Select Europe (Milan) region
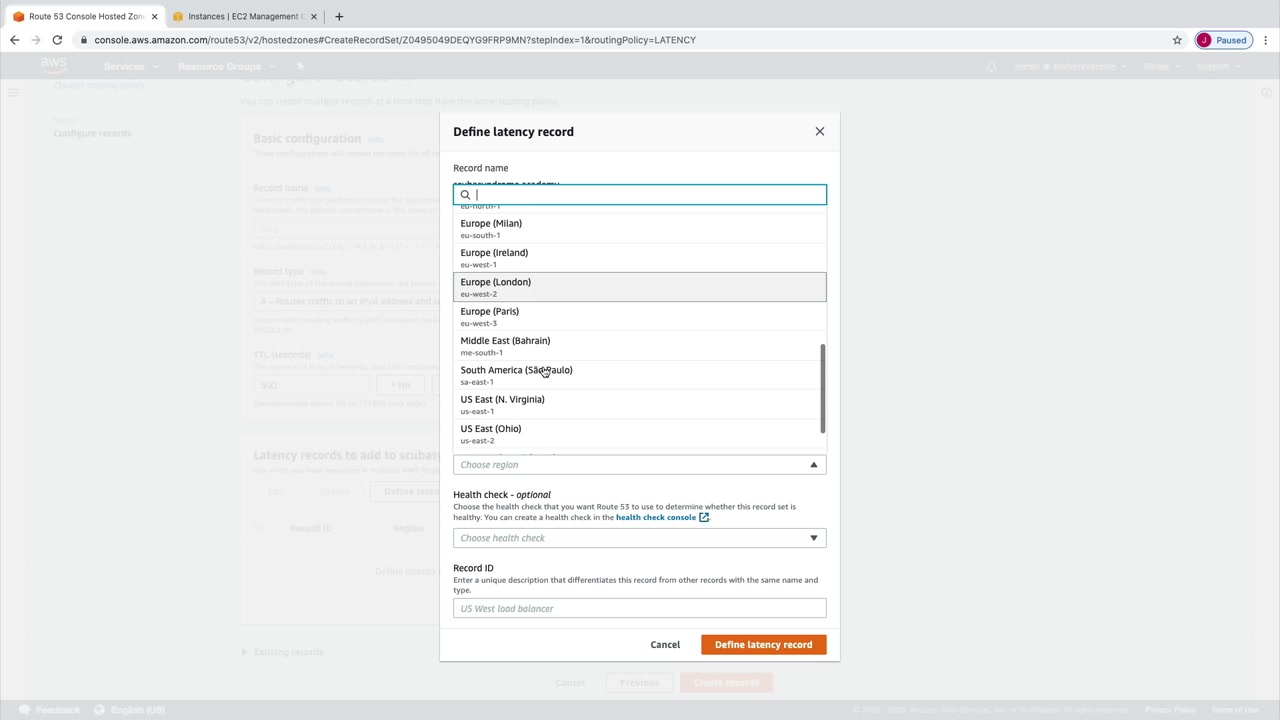The width and height of the screenshot is (1280, 720). (x=640, y=229)
